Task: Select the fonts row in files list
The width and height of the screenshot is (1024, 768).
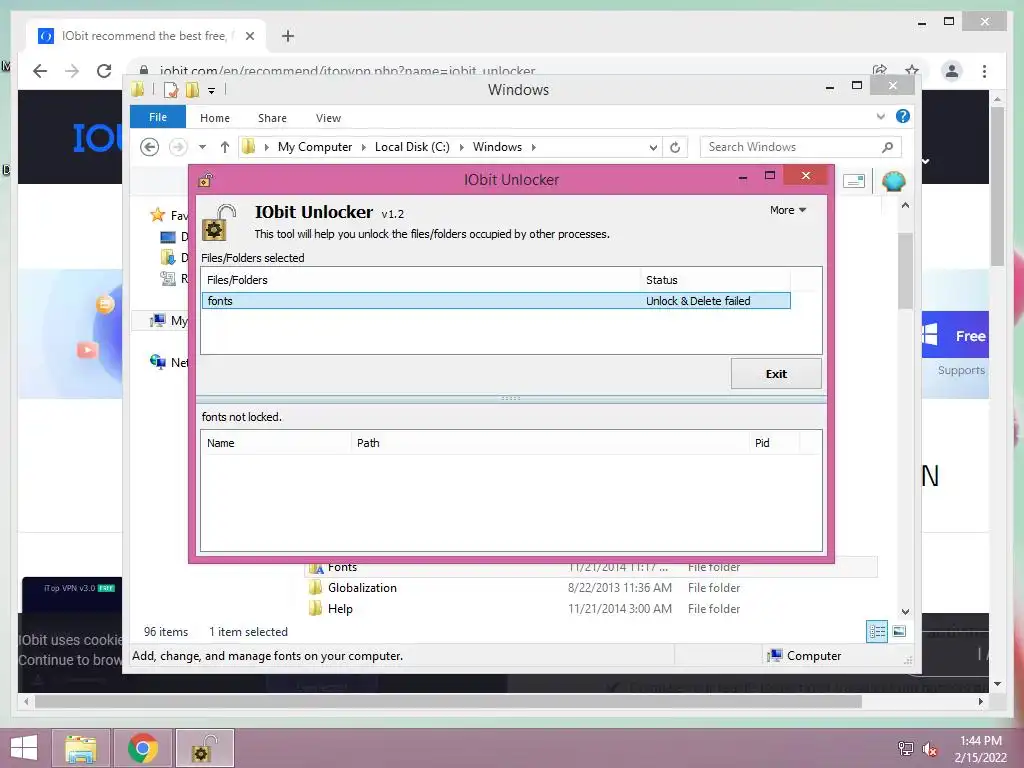Action: [496, 300]
